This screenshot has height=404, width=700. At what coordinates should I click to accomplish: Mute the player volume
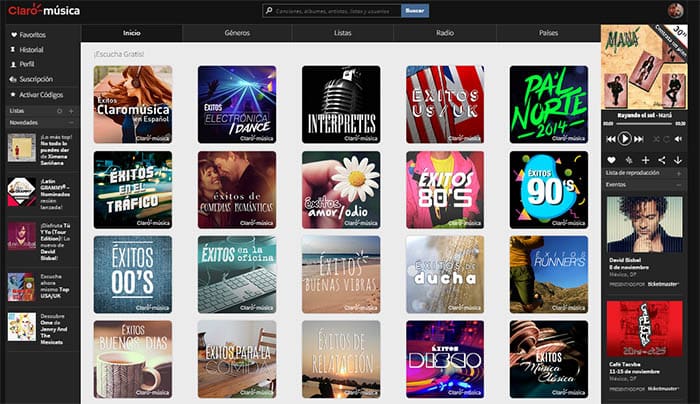click(x=678, y=139)
